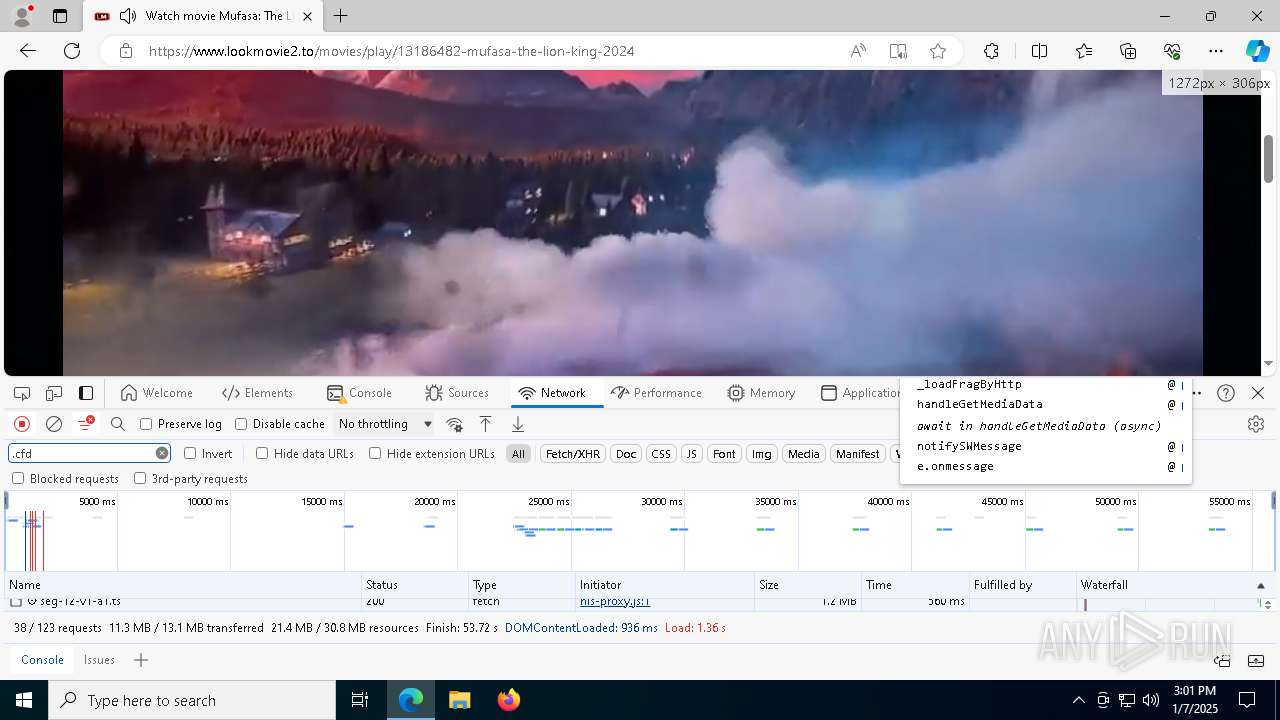1280x720 pixels.
Task: Import HAR file upload arrow
Action: [x=485, y=424]
